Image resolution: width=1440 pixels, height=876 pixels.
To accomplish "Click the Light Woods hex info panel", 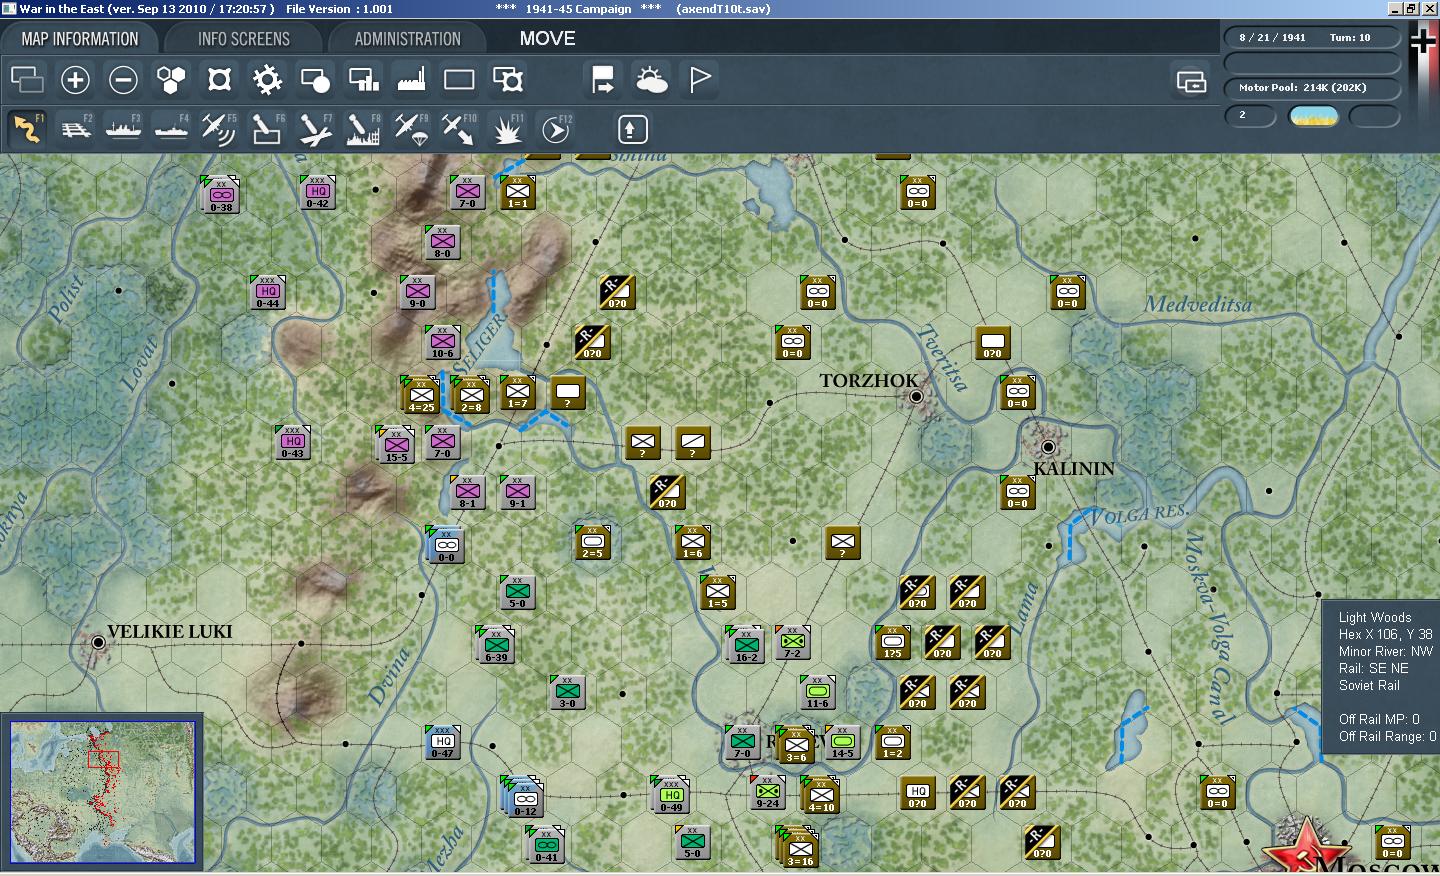I will coord(1382,677).
